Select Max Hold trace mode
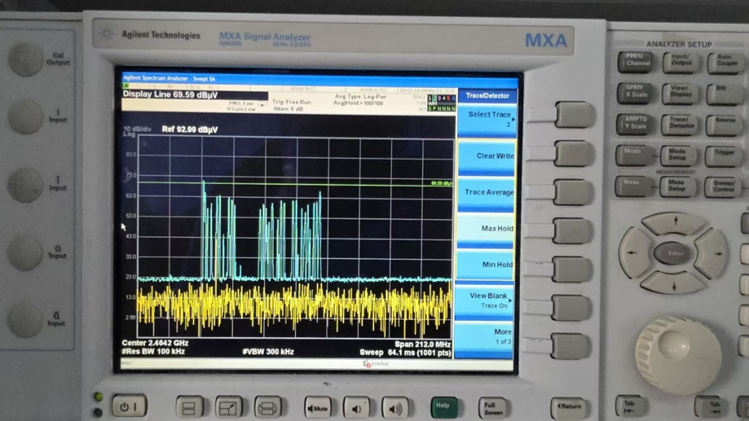This screenshot has height=421, width=749. 487,228
